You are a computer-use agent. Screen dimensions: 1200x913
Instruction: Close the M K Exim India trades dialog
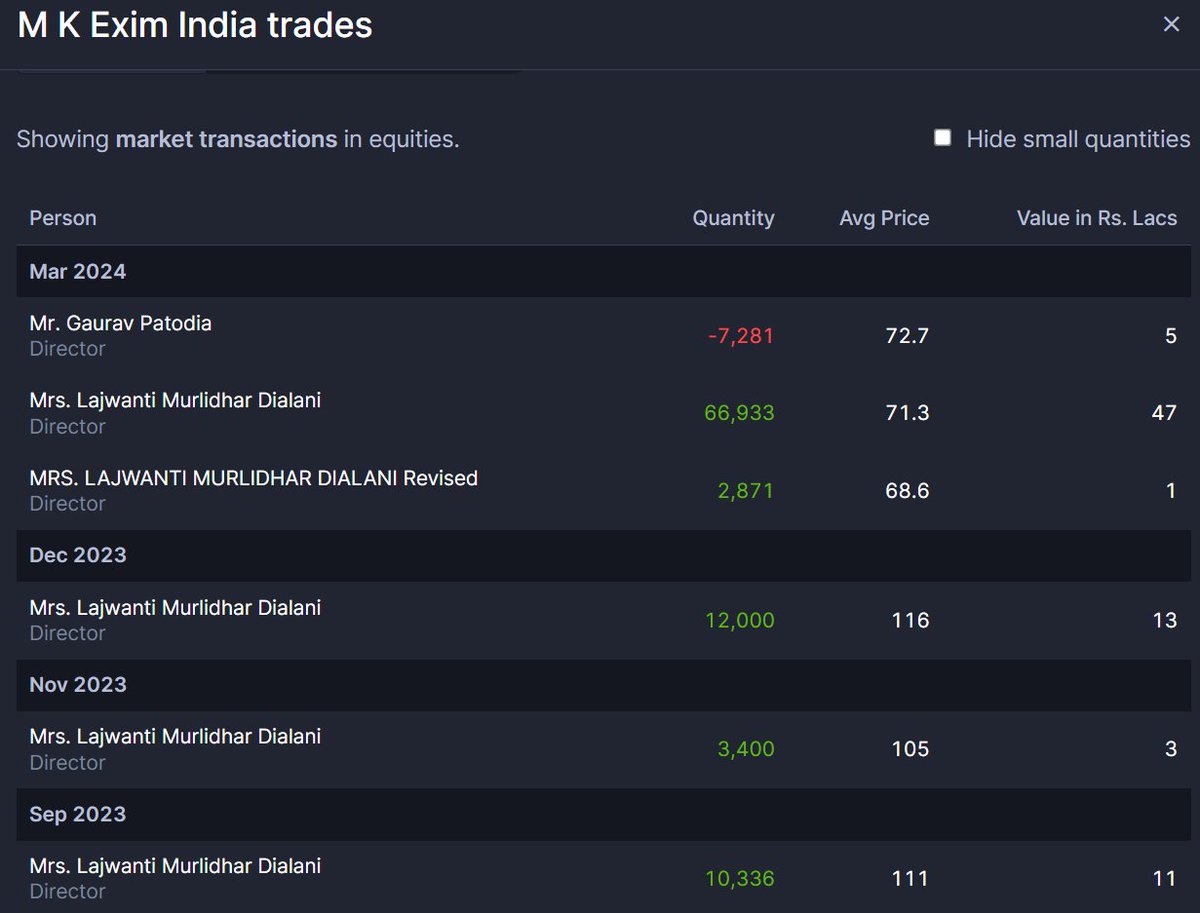tap(1171, 24)
